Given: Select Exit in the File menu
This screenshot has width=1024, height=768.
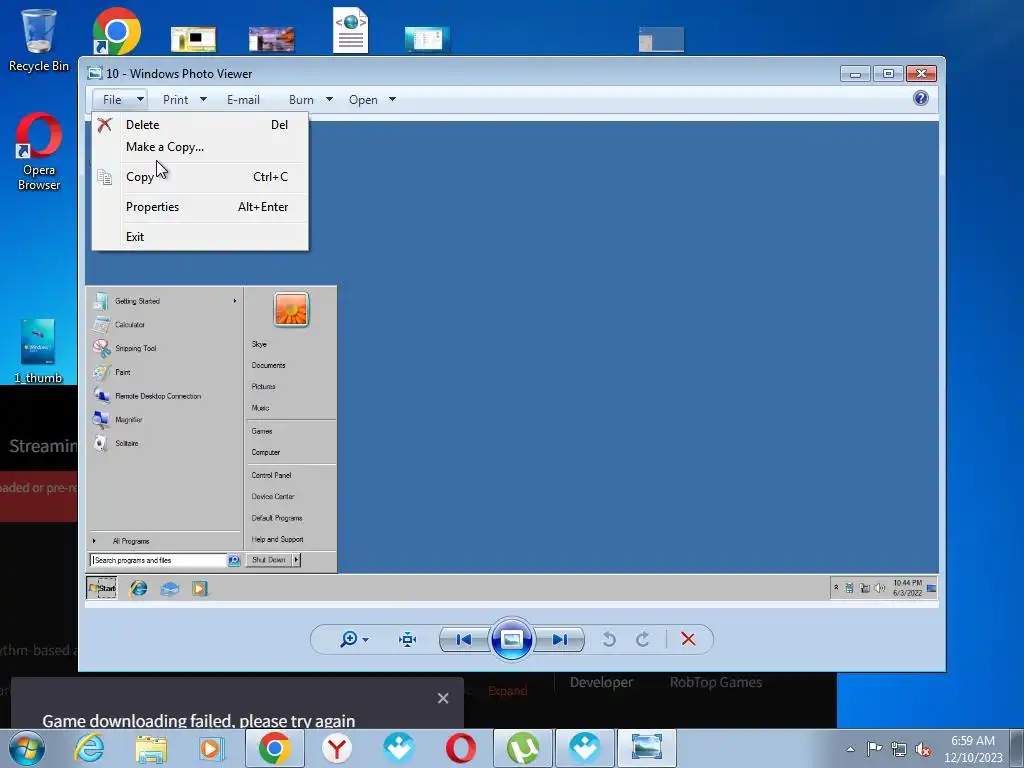Looking at the screenshot, I should [x=200, y=237].
